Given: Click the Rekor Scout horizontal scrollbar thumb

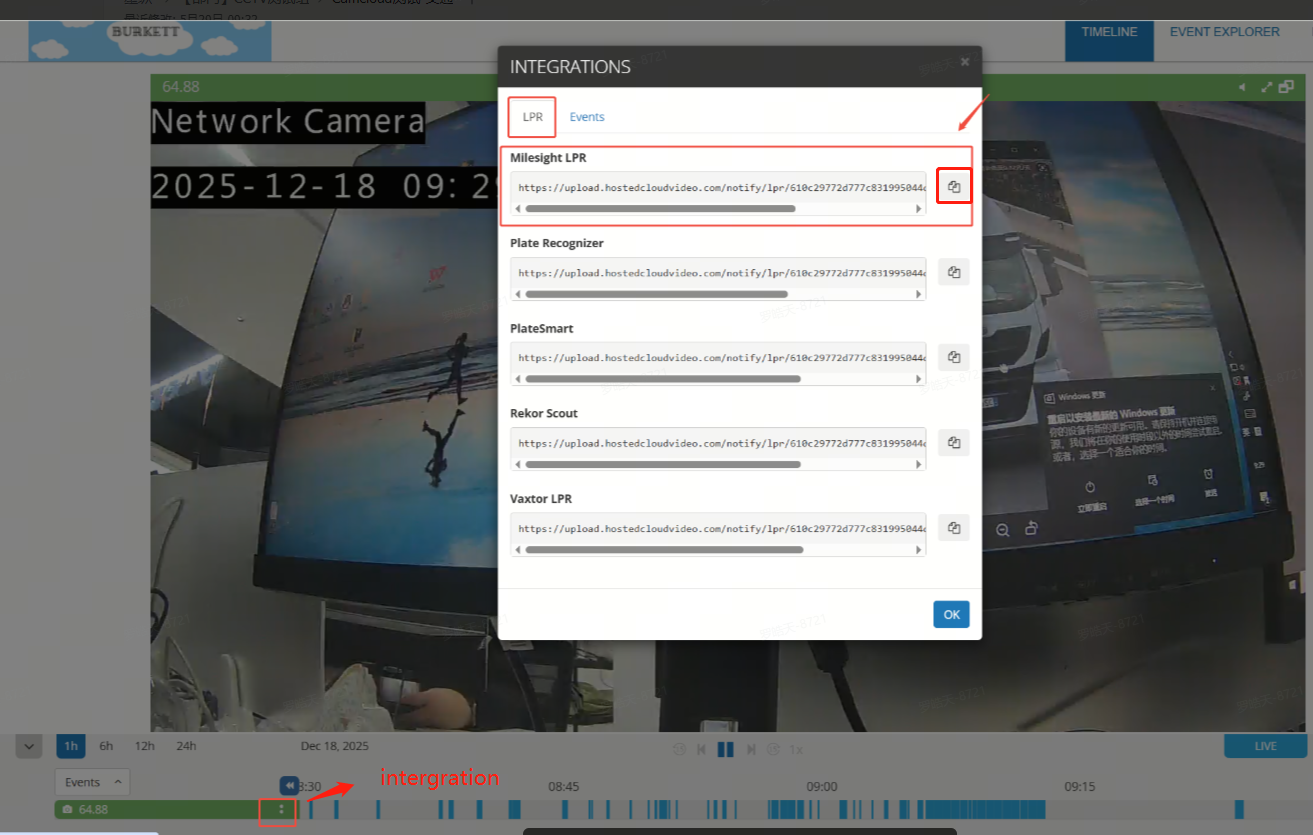Looking at the screenshot, I should click(x=663, y=464).
